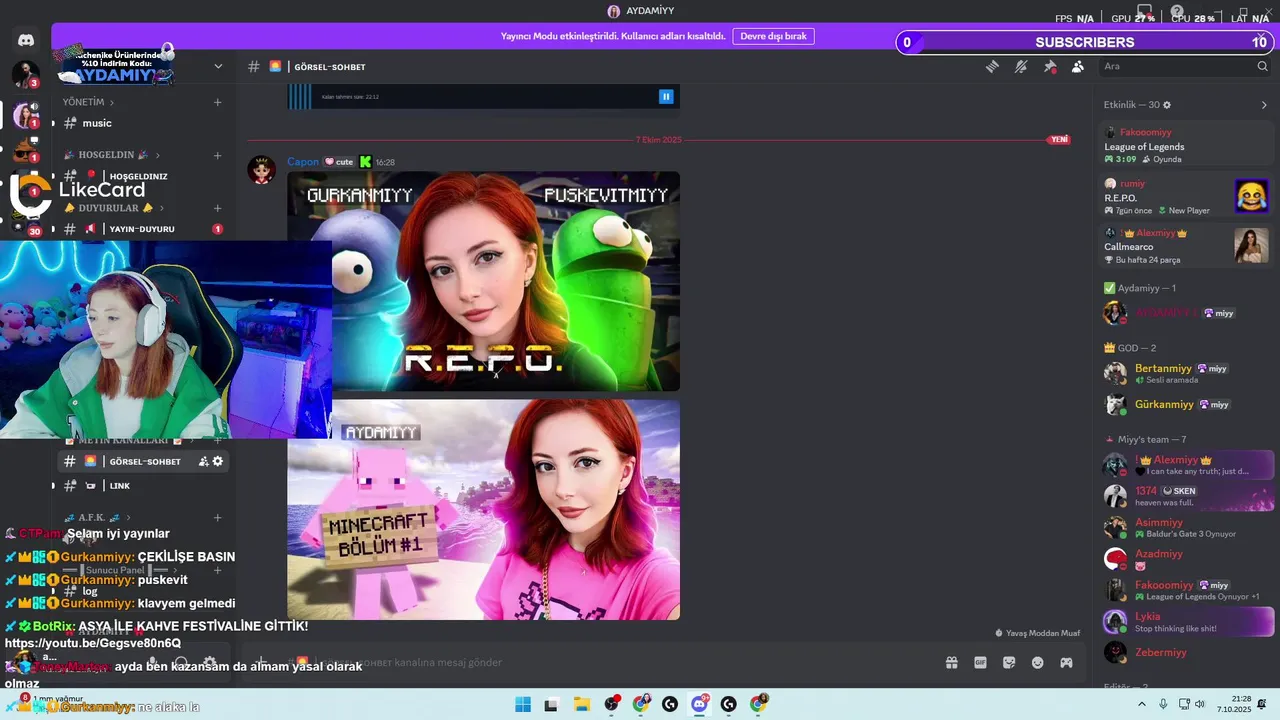This screenshot has height=720, width=1280.
Task: Open Task View on taskbar
Action: click(551, 704)
